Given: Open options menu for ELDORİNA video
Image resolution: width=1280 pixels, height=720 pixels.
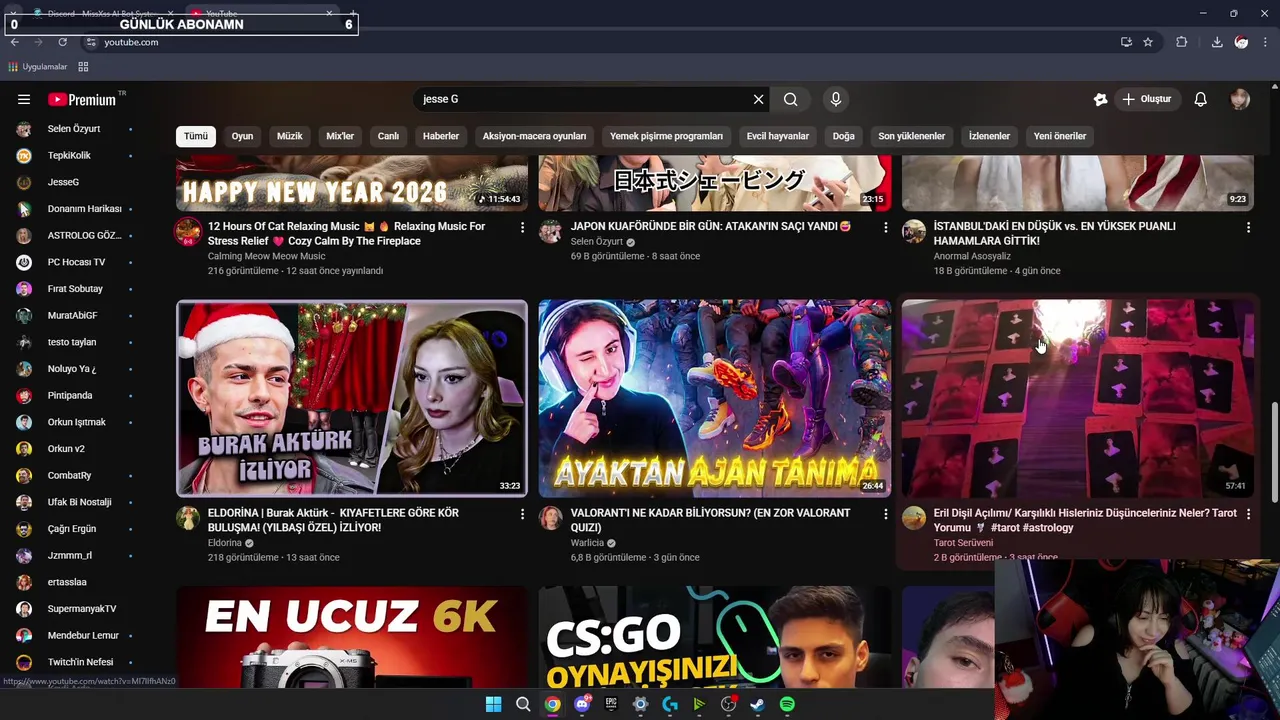Looking at the screenshot, I should (522, 514).
